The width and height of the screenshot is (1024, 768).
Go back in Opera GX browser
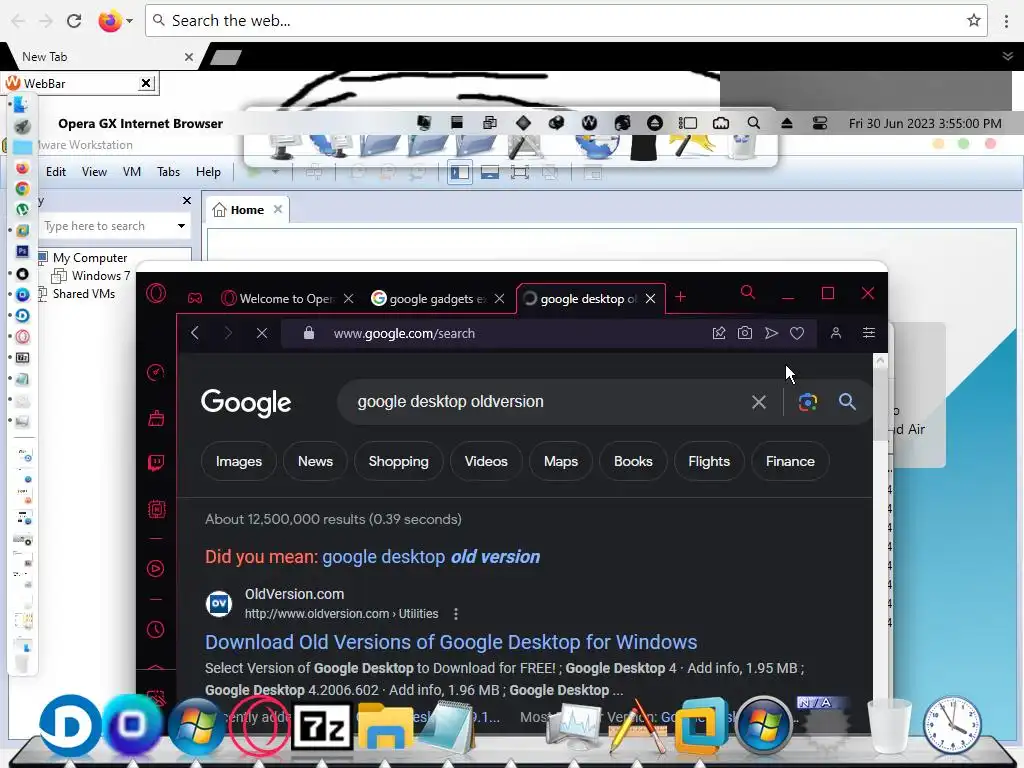[195, 333]
